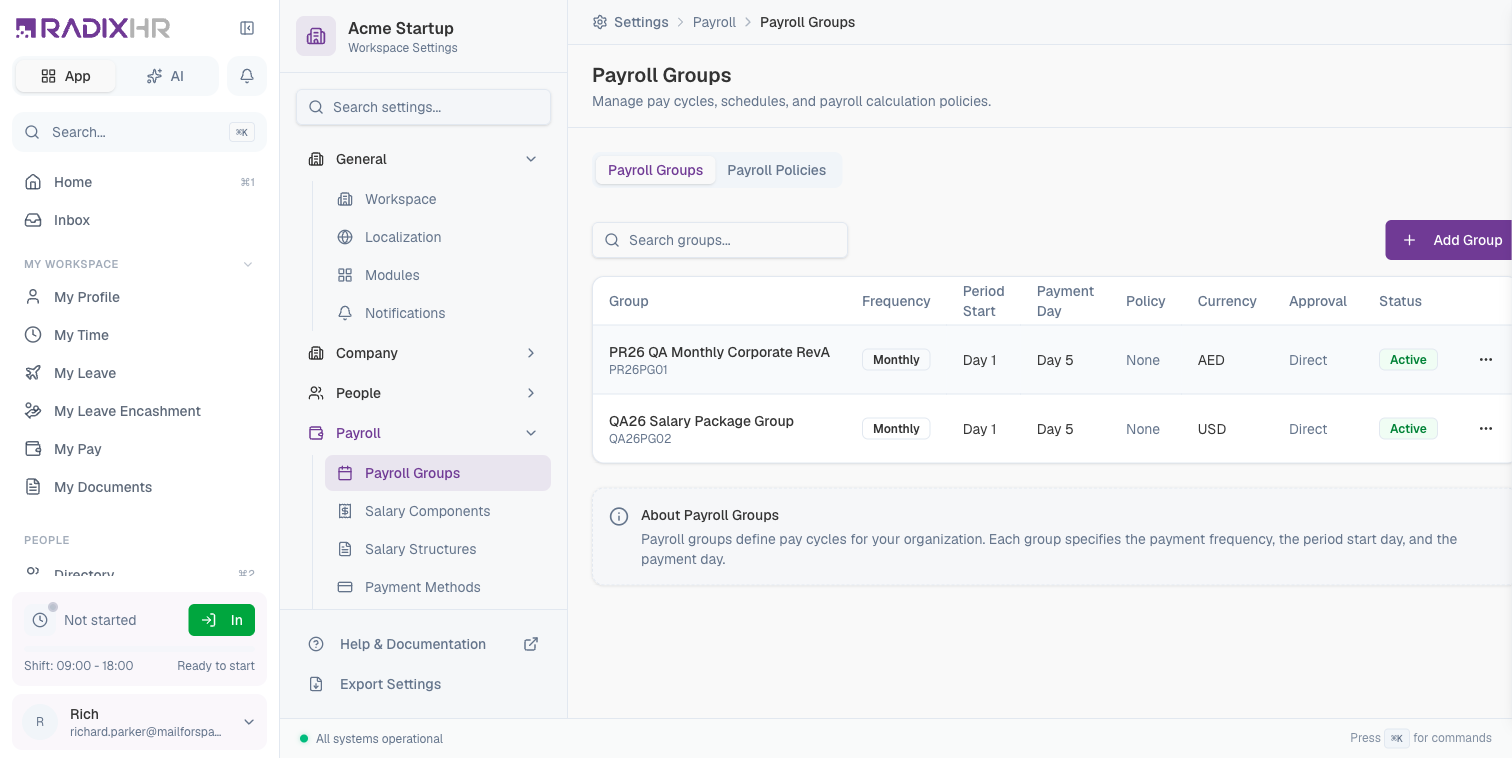Open My Pay page
The width and height of the screenshot is (1512, 758).
pos(139,449)
